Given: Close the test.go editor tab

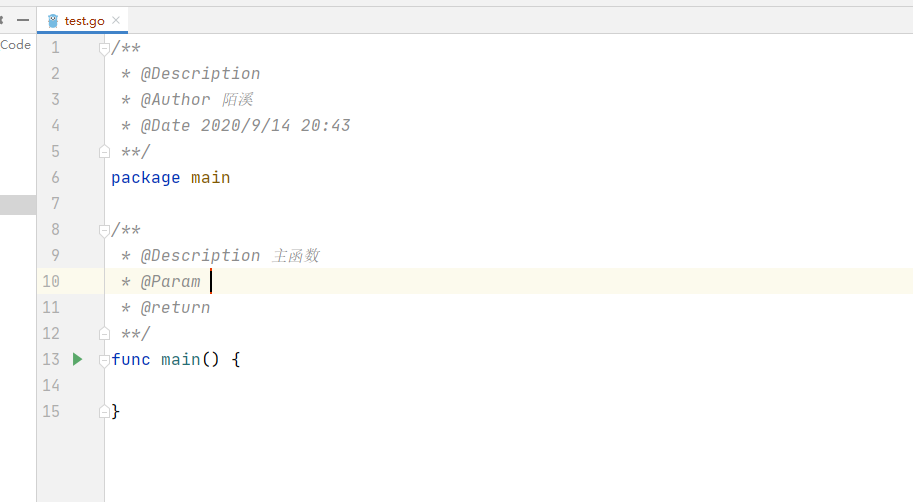Looking at the screenshot, I should coord(116,20).
